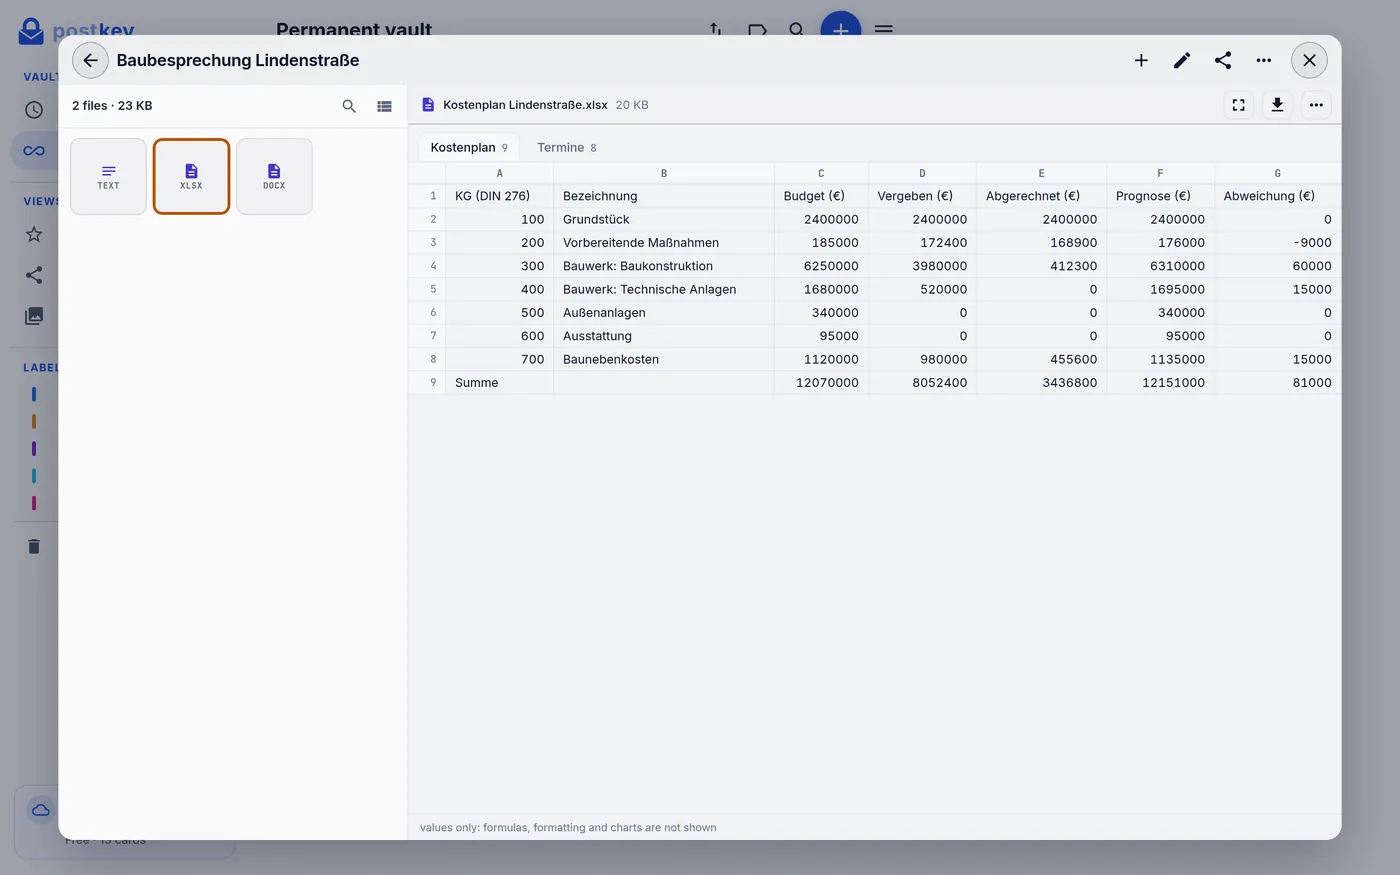Open the TEXT file thumbnail

pos(108,176)
